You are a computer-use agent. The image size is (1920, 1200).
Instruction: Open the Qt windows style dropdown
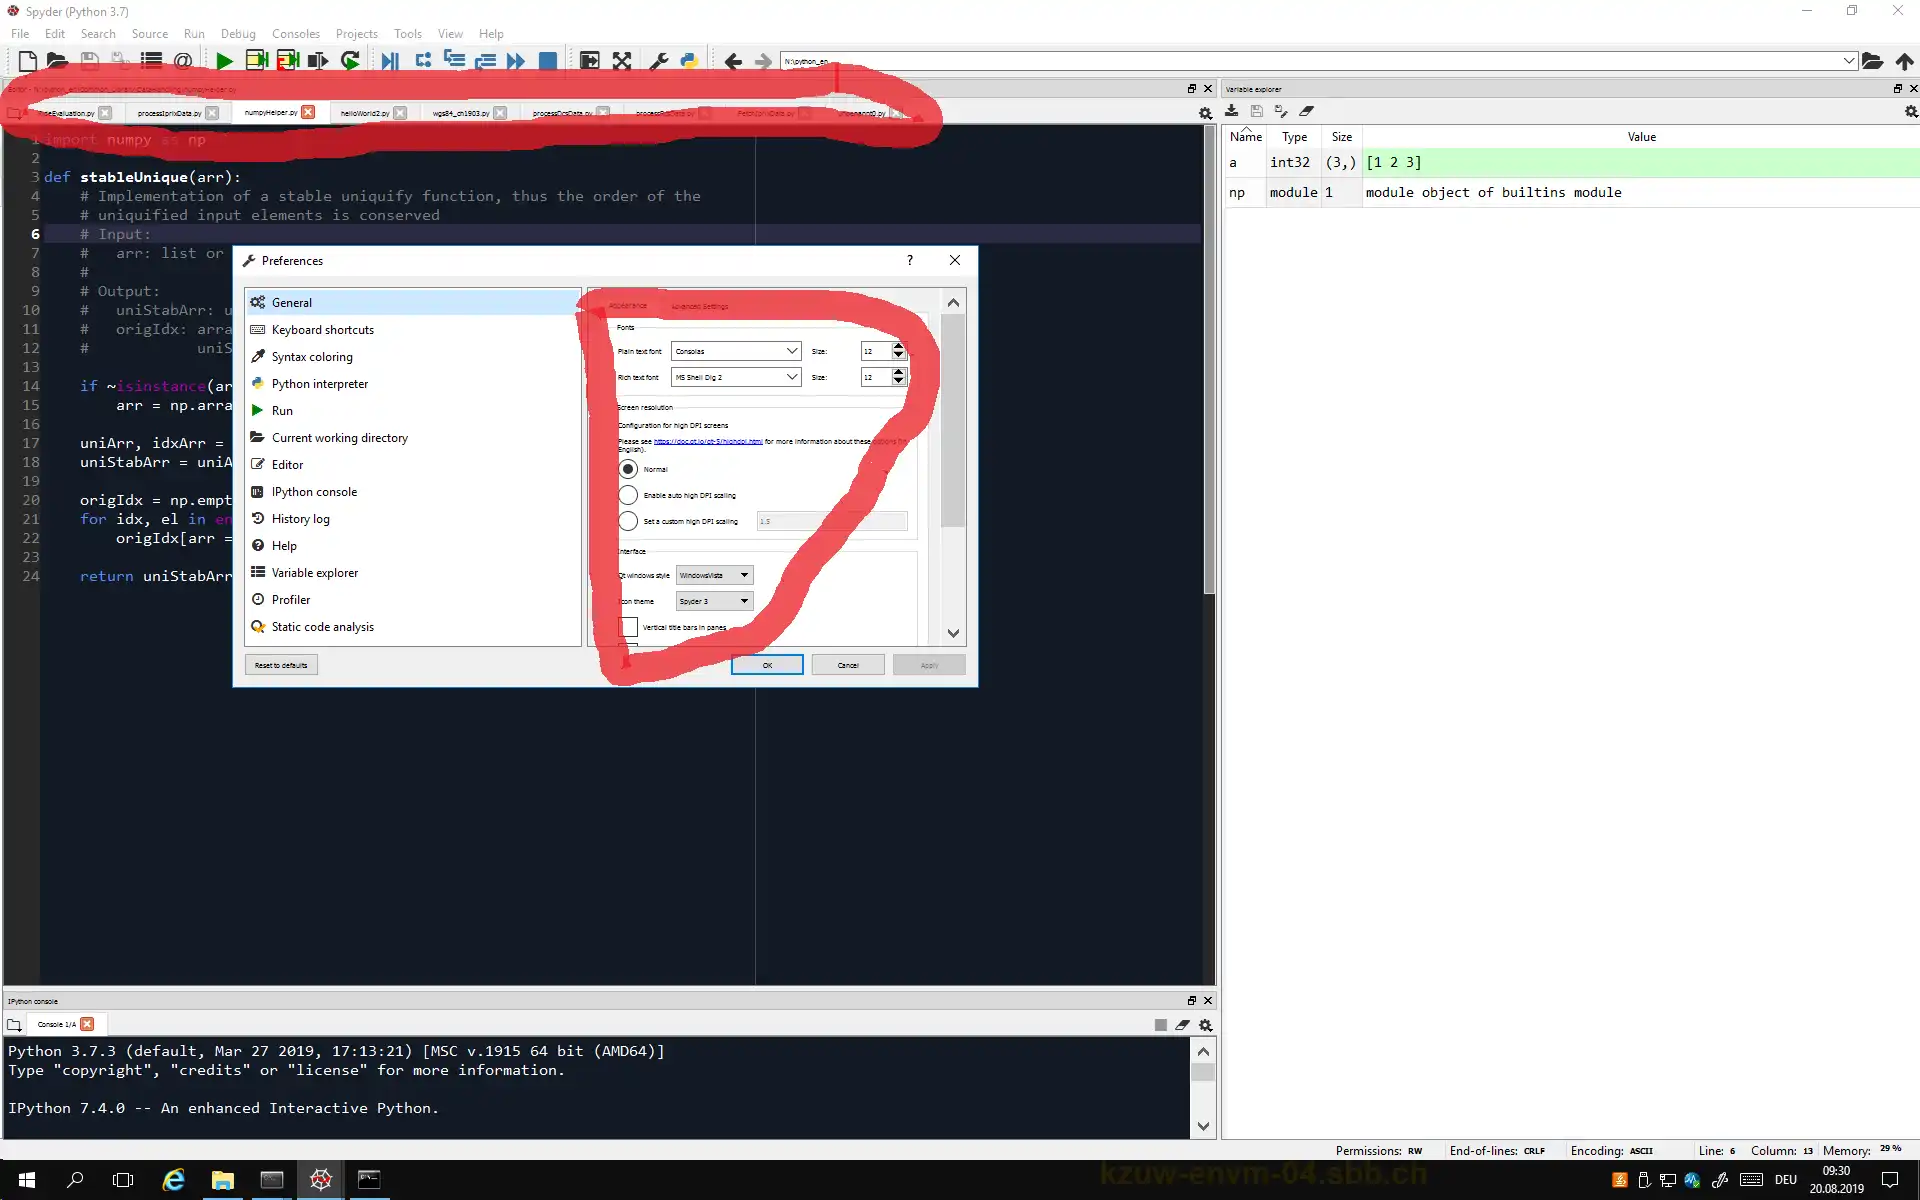[x=714, y=575]
